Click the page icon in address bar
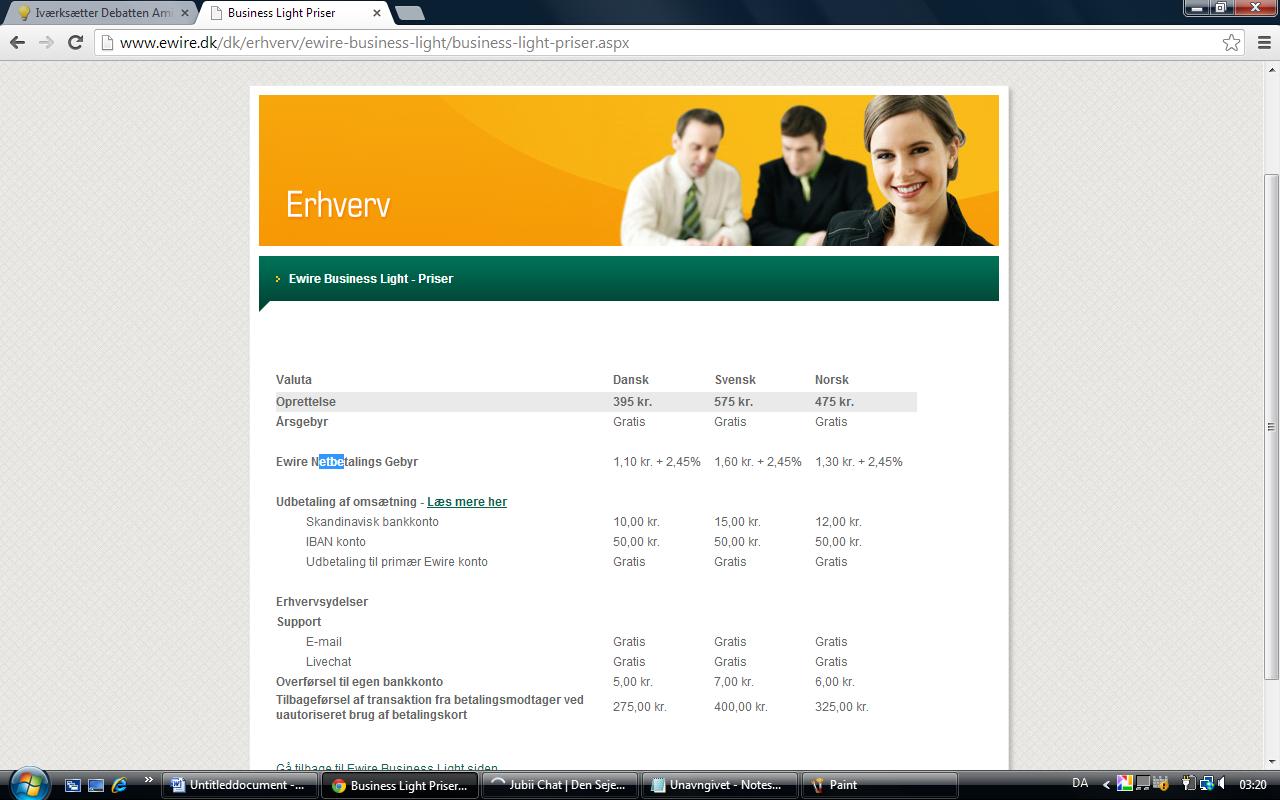 click(x=106, y=43)
